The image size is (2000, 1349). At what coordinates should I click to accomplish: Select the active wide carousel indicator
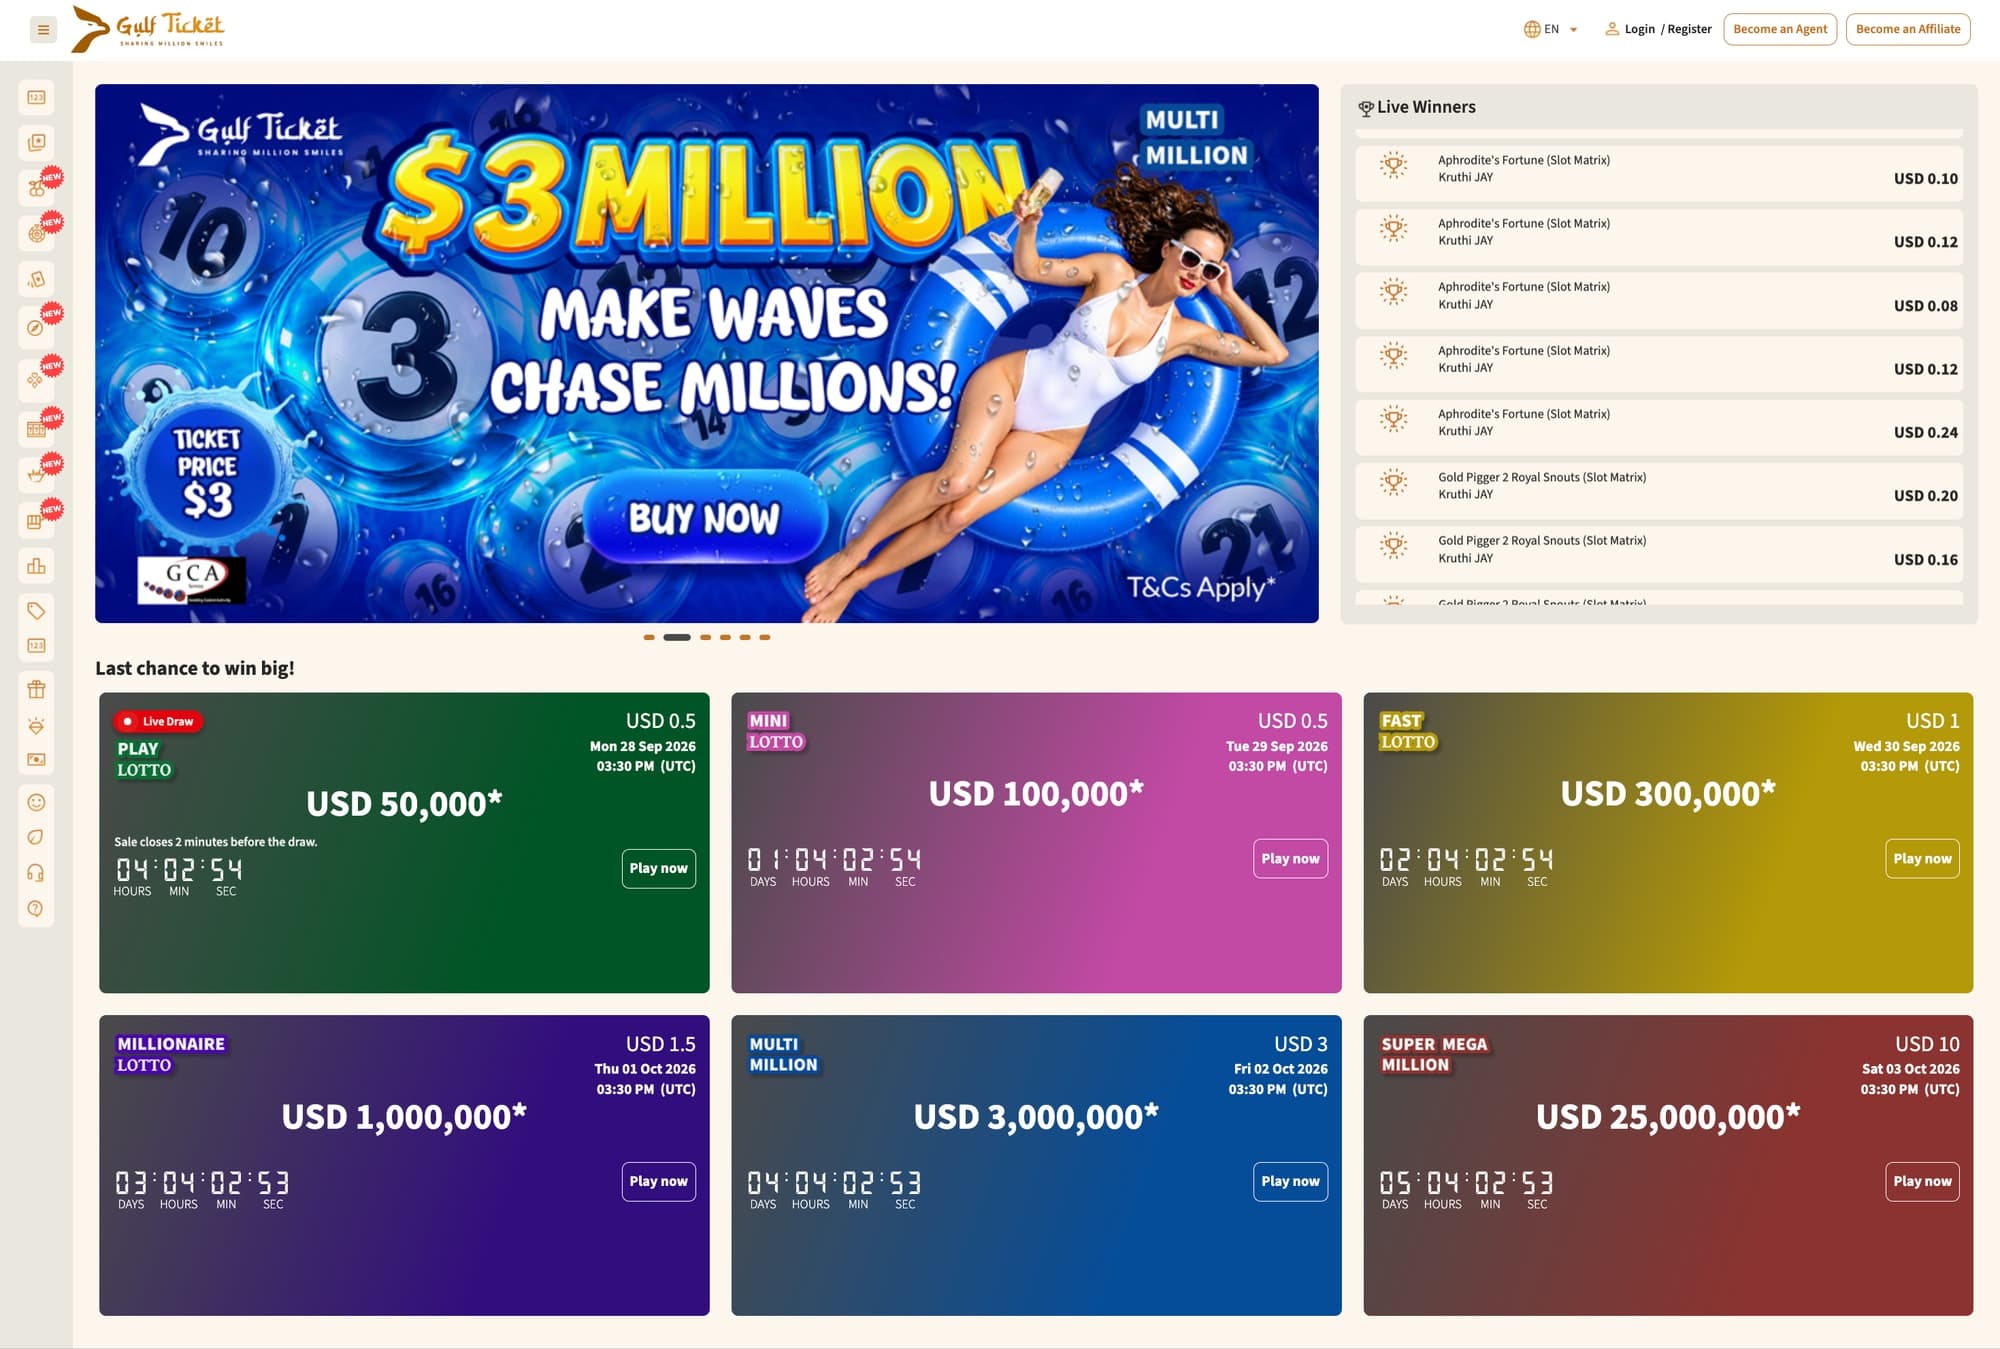[x=677, y=637]
